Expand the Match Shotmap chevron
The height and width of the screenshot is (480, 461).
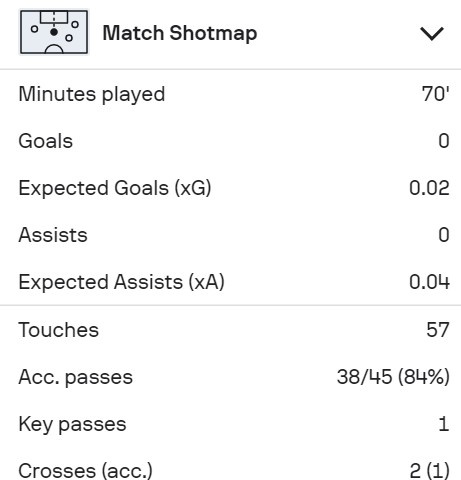(x=432, y=33)
